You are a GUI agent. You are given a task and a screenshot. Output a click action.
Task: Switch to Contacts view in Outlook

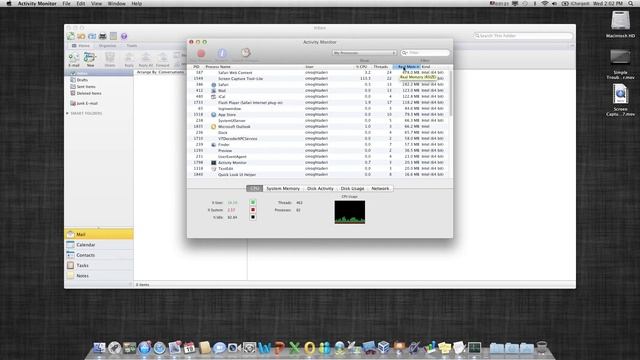(99, 255)
